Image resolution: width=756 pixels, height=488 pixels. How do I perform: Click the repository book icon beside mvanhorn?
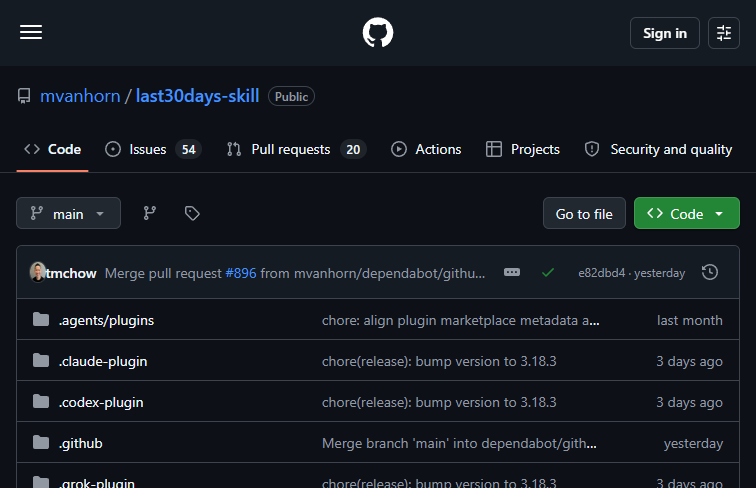coord(24,96)
